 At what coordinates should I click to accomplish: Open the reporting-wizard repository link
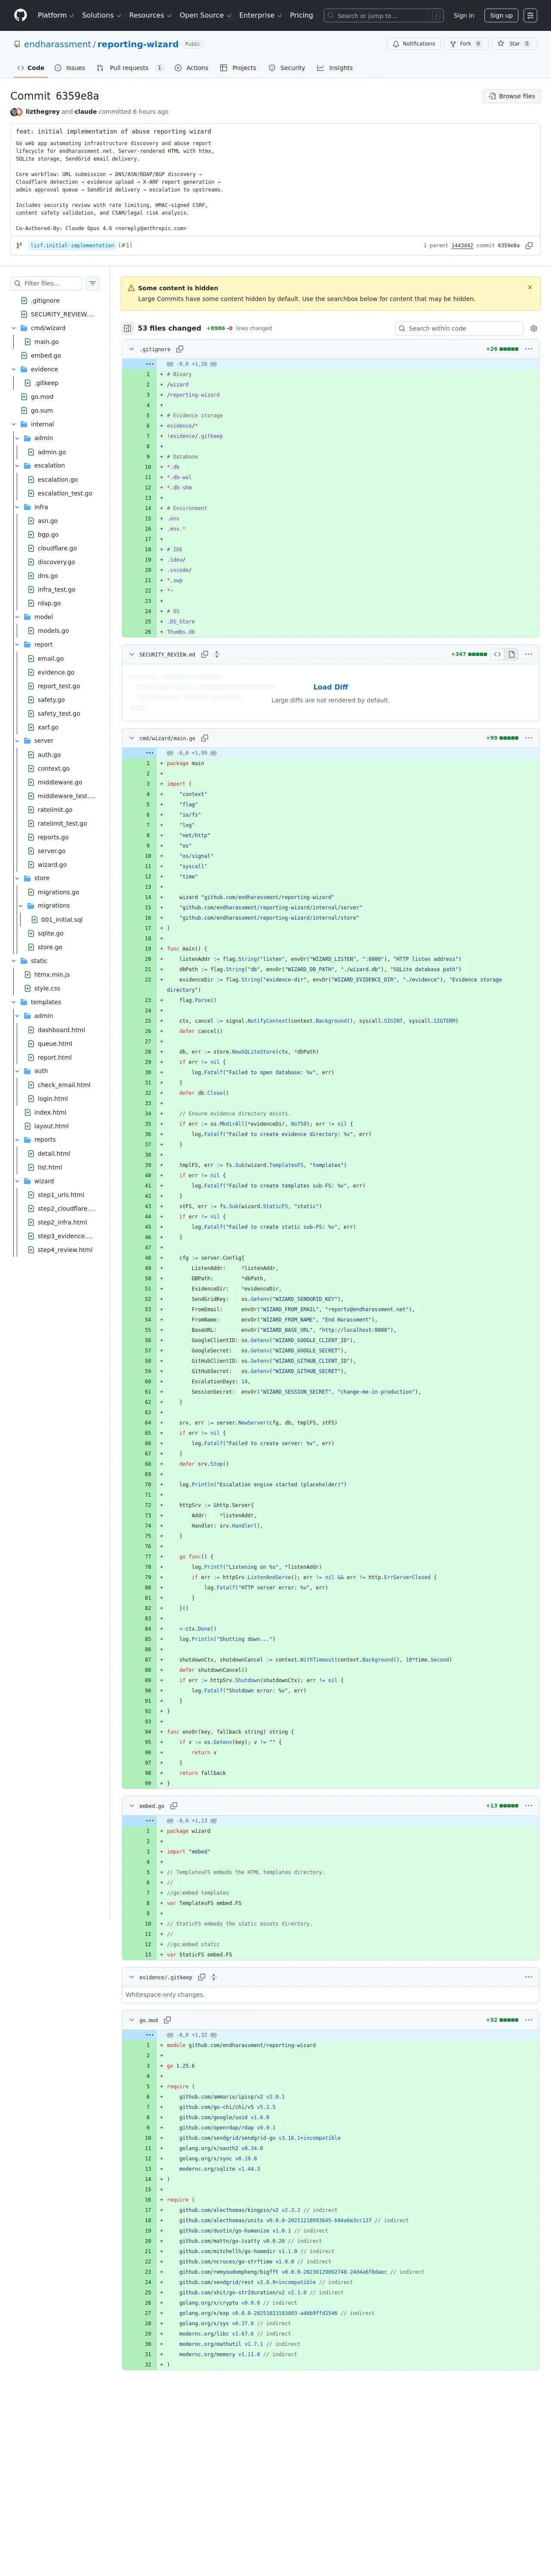pos(138,44)
